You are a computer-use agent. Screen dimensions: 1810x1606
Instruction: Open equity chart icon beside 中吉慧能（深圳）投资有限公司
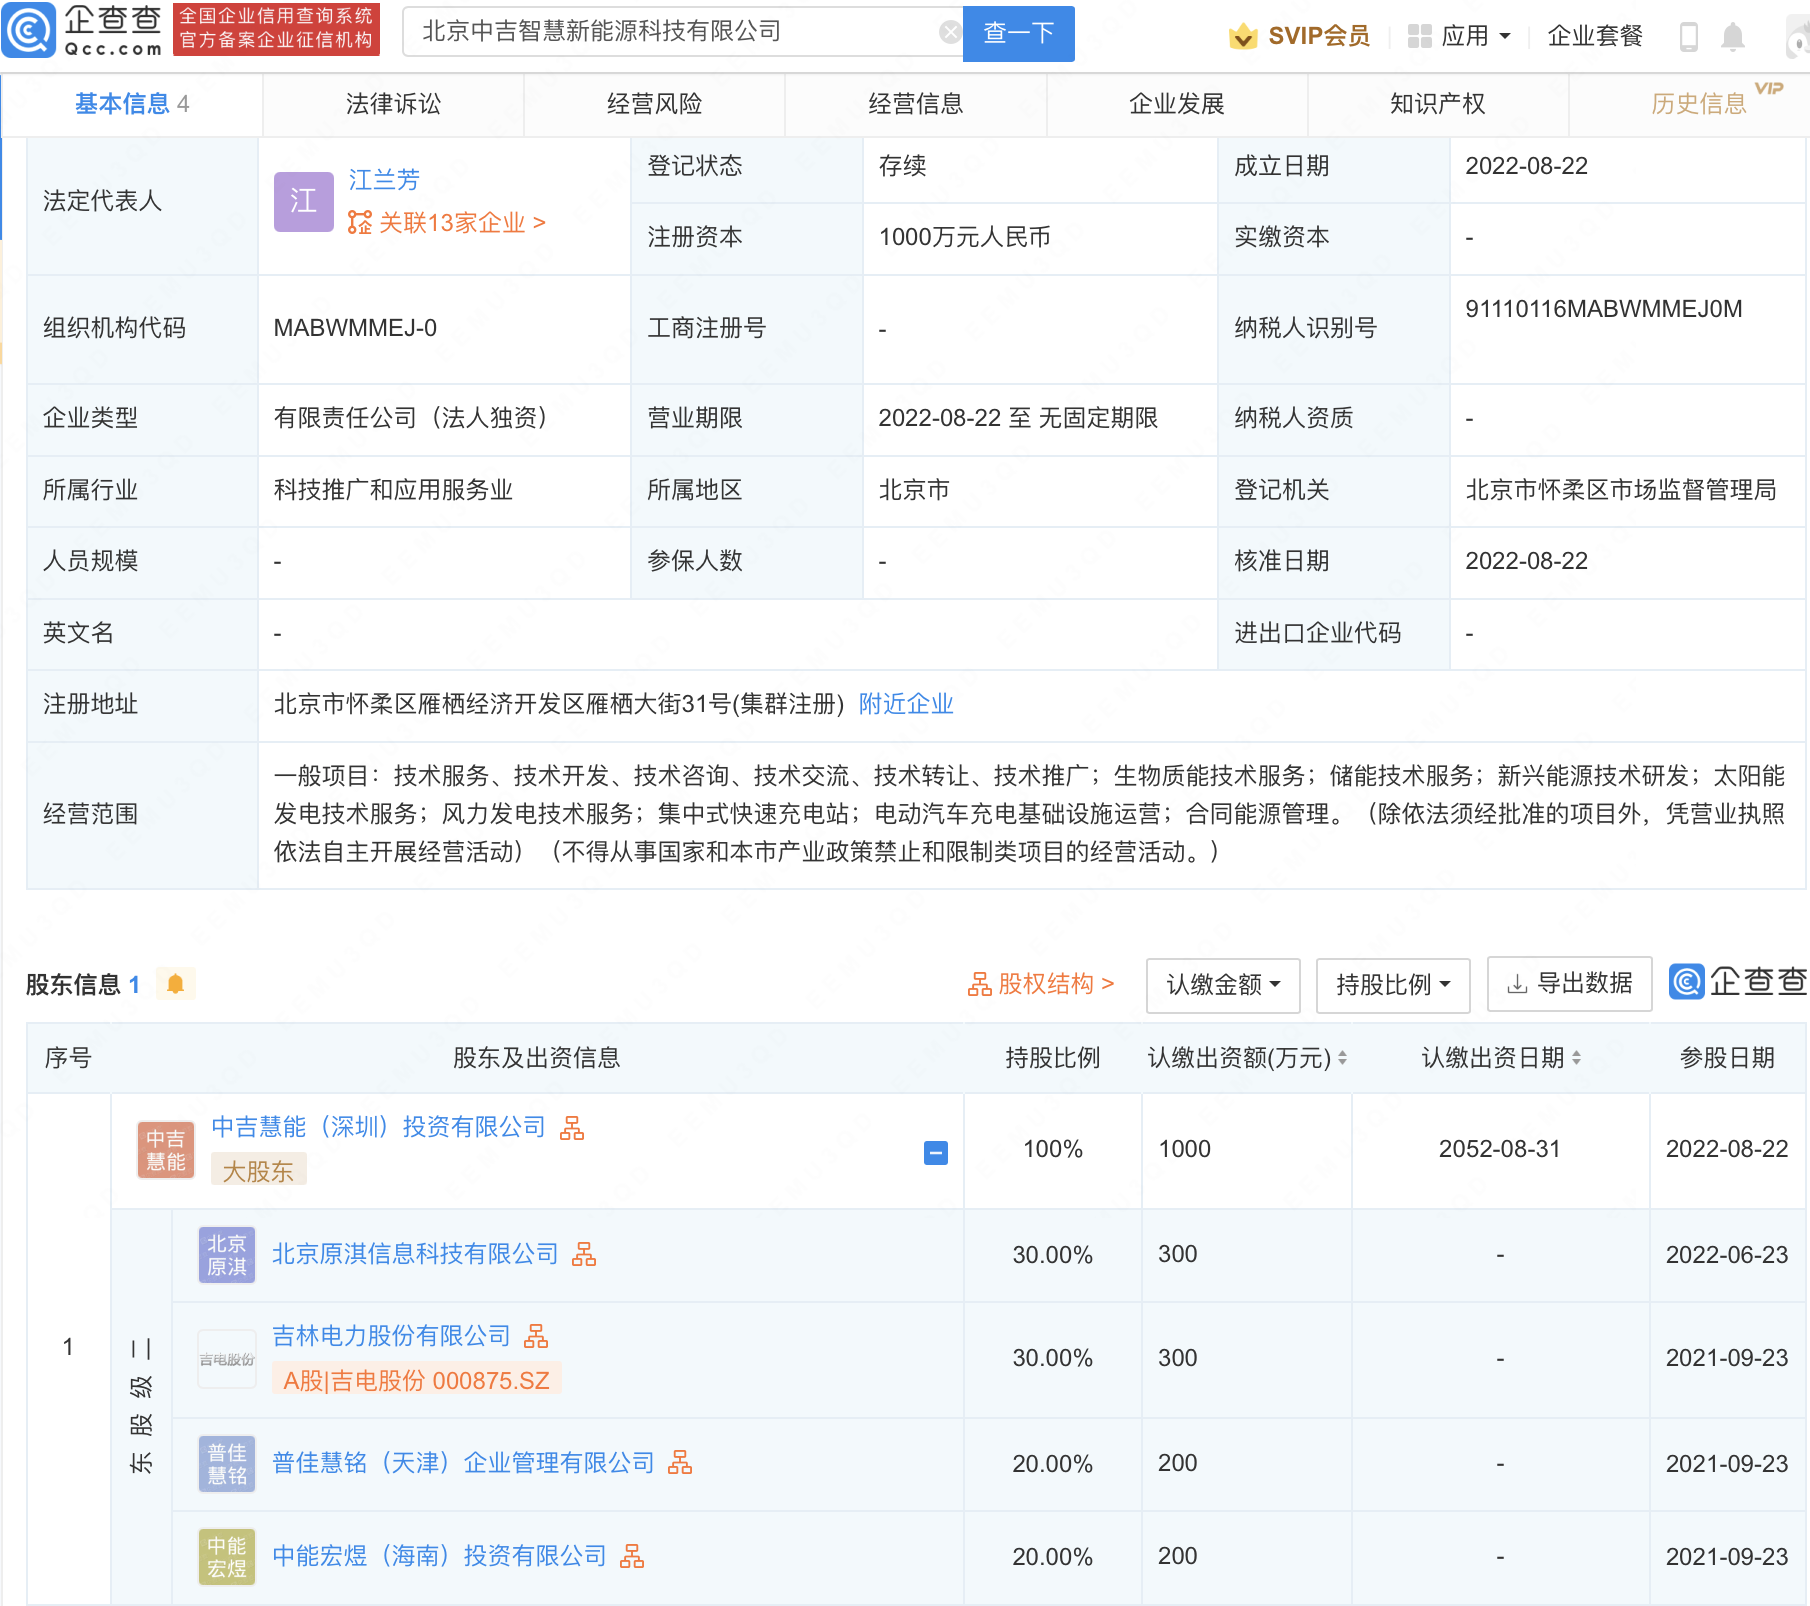572,1128
